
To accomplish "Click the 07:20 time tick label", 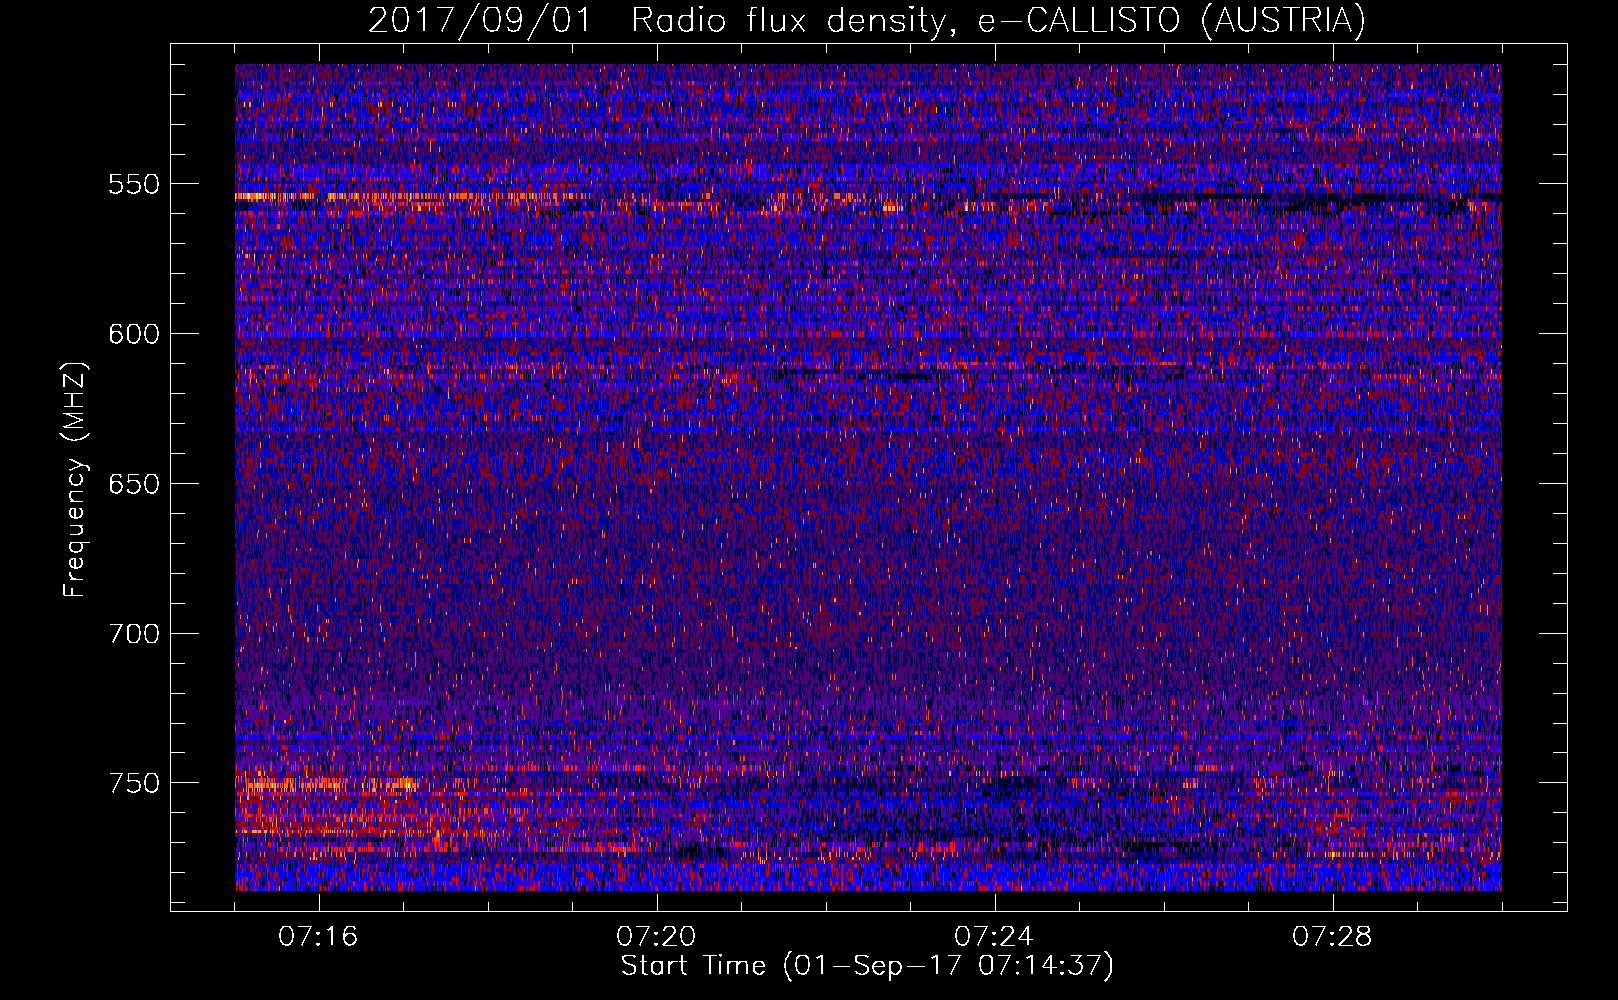I will pyautogui.click(x=657, y=937).
